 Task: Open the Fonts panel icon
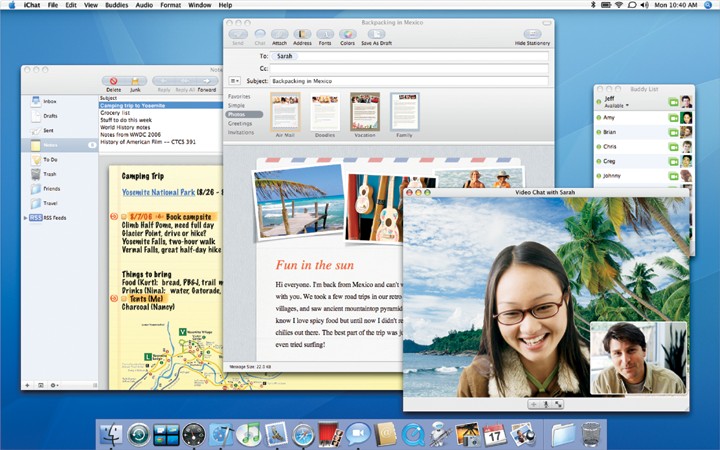(x=325, y=34)
